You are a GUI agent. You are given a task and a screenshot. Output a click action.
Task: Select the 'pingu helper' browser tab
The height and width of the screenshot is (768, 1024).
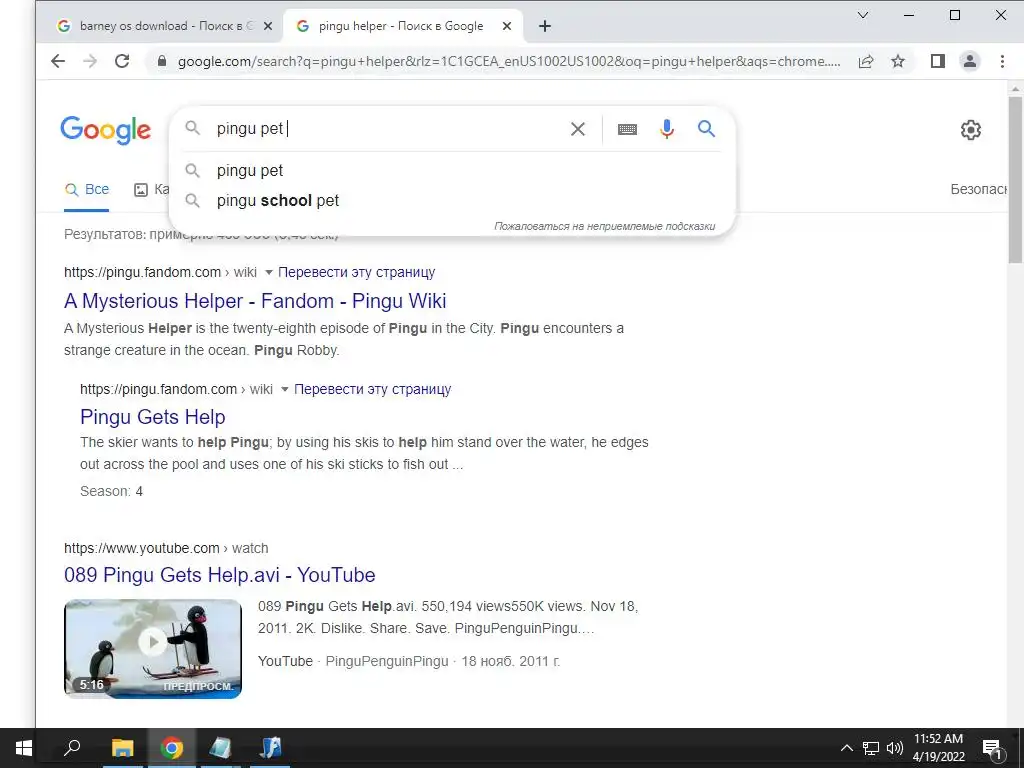click(x=404, y=26)
